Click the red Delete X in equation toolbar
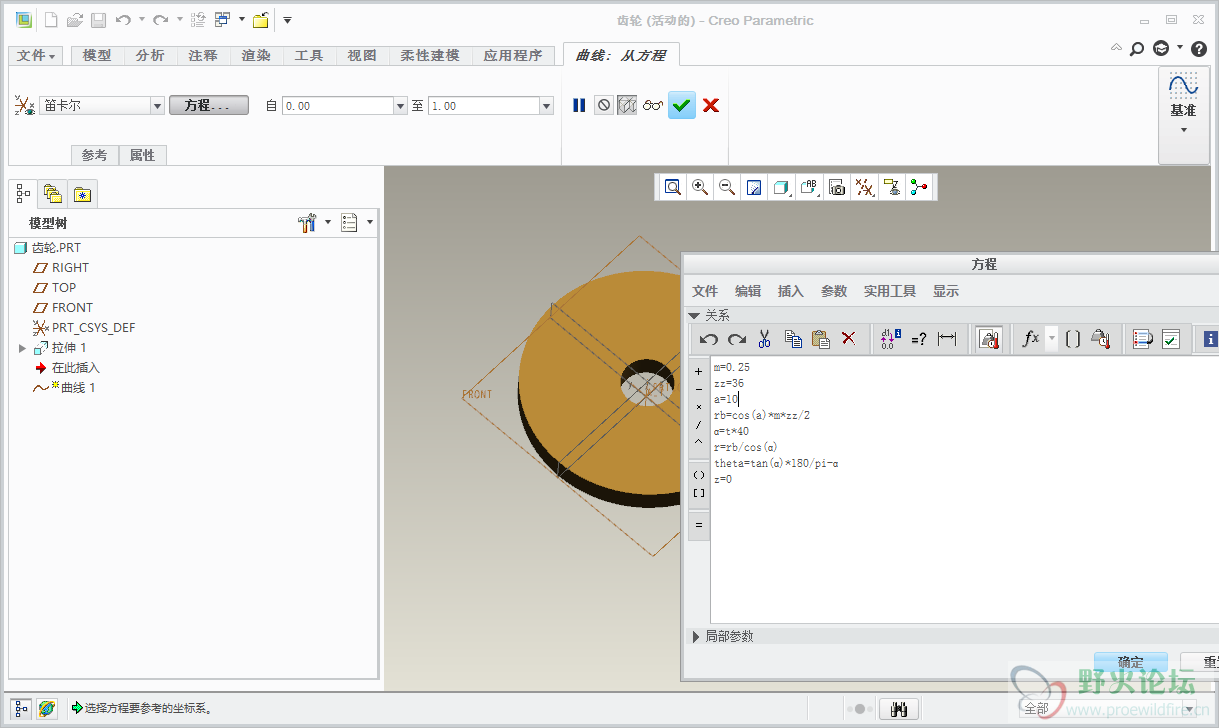 (x=849, y=339)
